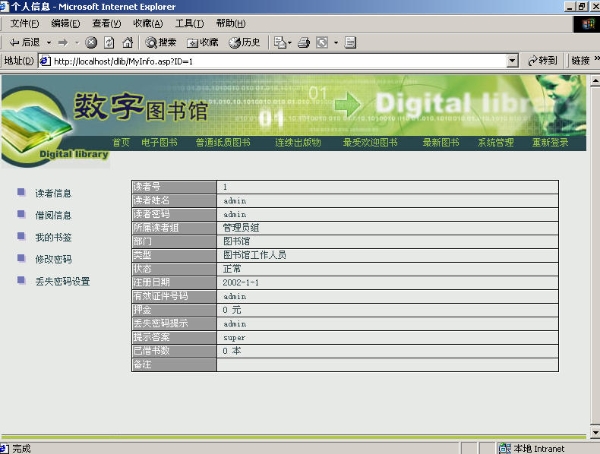Open the 文件(F) menu
The height and width of the screenshot is (454, 600).
(25, 23)
